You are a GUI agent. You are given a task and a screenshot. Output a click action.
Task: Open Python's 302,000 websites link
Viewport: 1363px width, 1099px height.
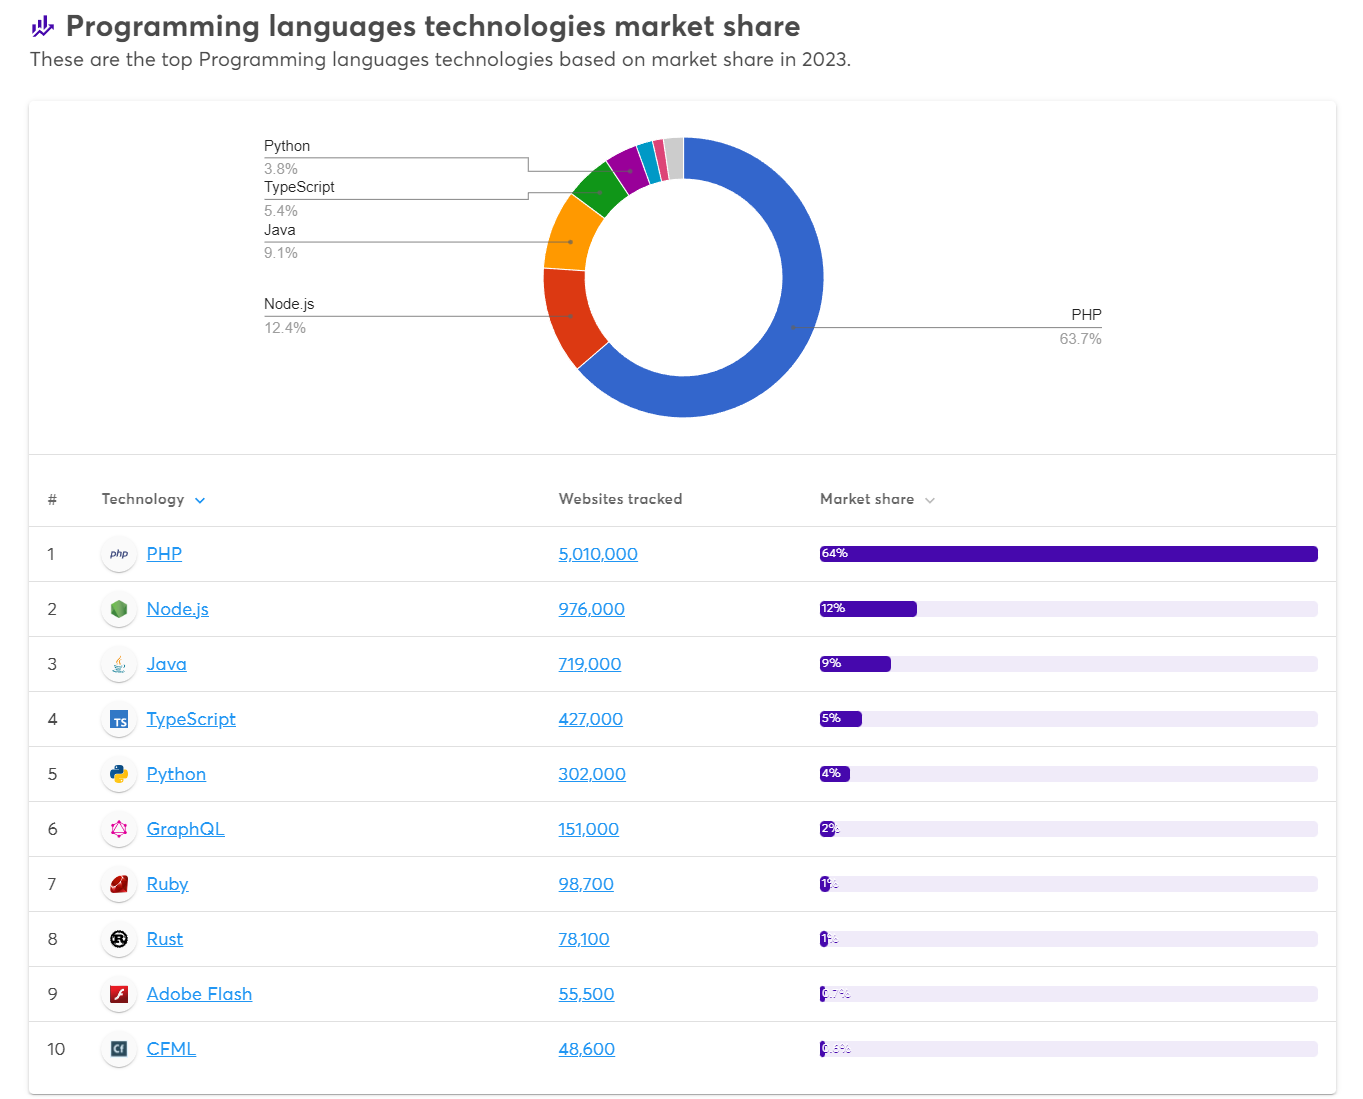click(592, 774)
